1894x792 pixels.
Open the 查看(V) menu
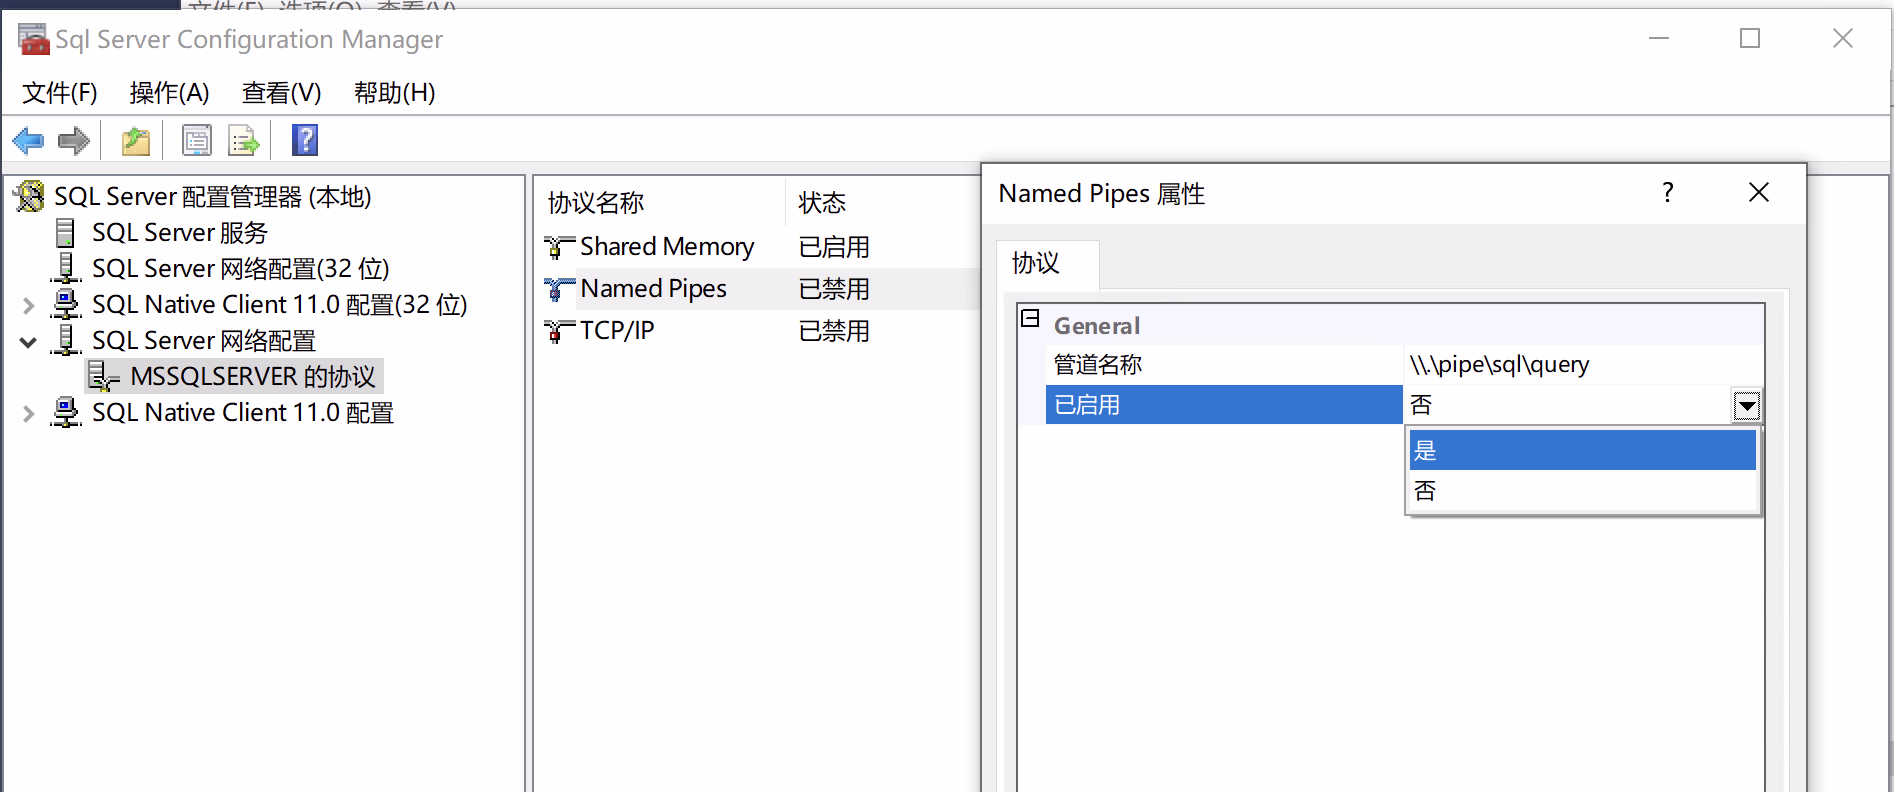[x=281, y=93]
